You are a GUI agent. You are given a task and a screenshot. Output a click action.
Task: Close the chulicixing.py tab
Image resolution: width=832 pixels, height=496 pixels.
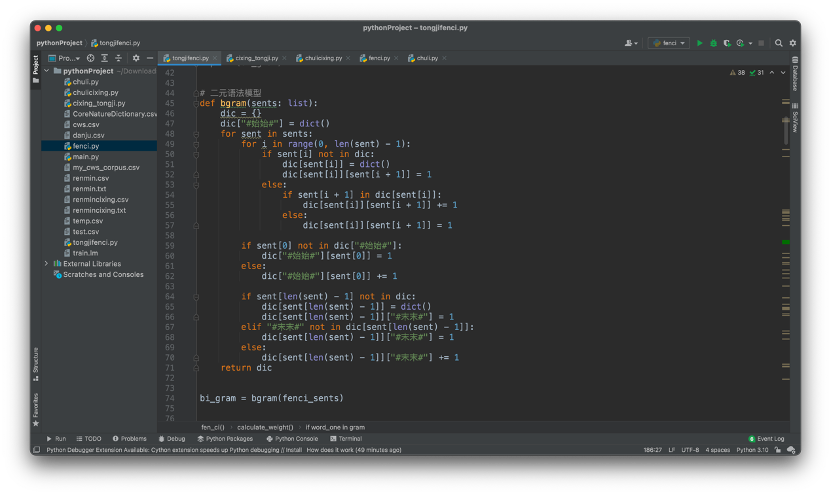pos(348,58)
